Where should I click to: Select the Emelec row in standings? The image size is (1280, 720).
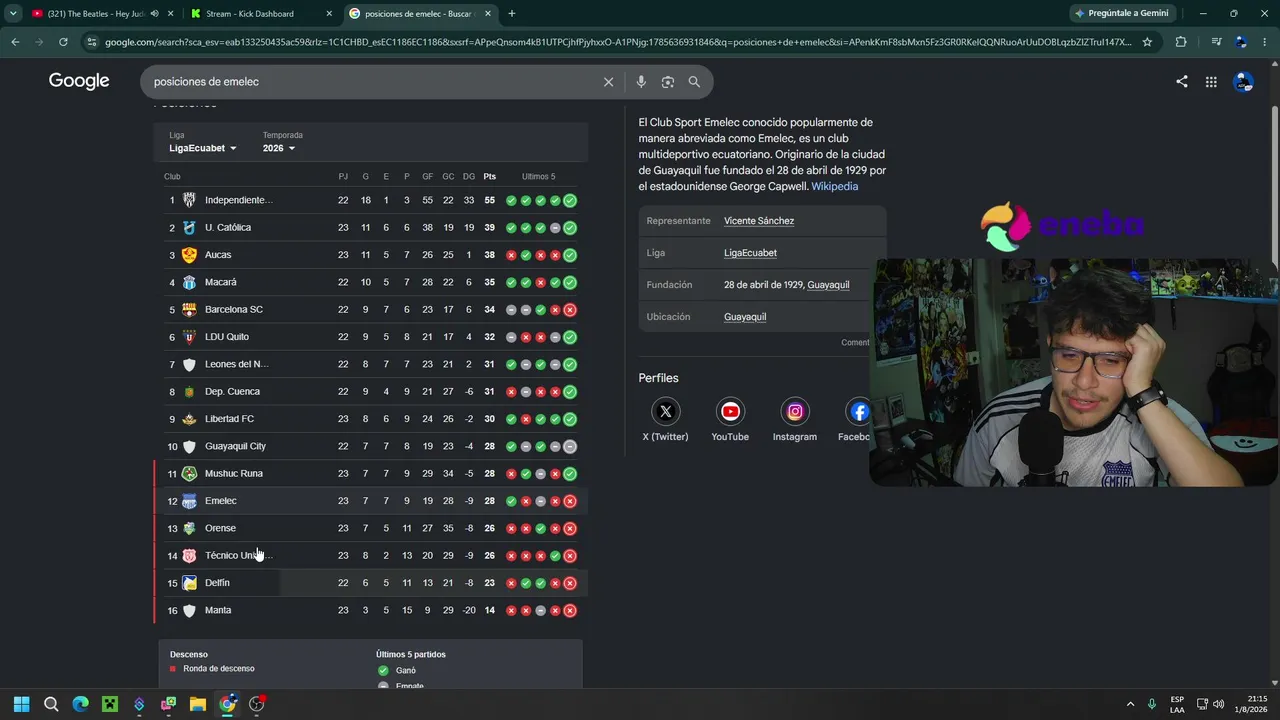point(371,501)
